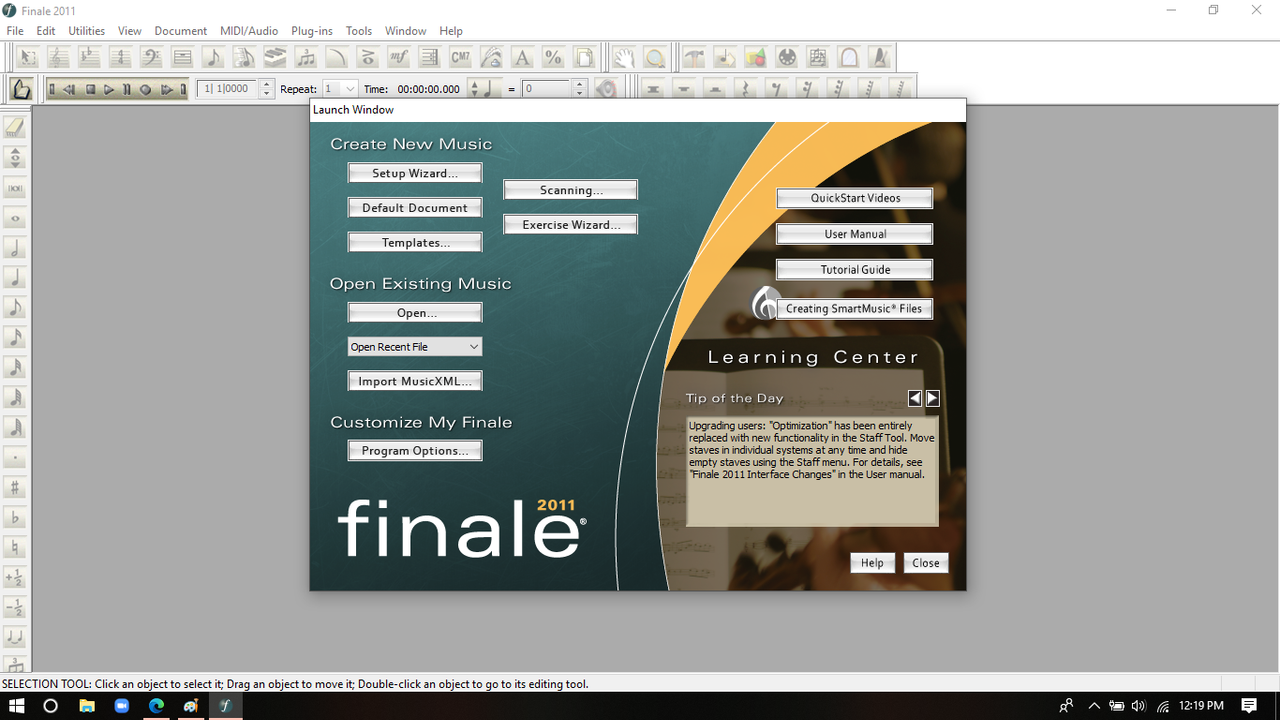This screenshot has width=1280, height=720.
Task: Click the Play button in playback controls
Action: pos(109,89)
